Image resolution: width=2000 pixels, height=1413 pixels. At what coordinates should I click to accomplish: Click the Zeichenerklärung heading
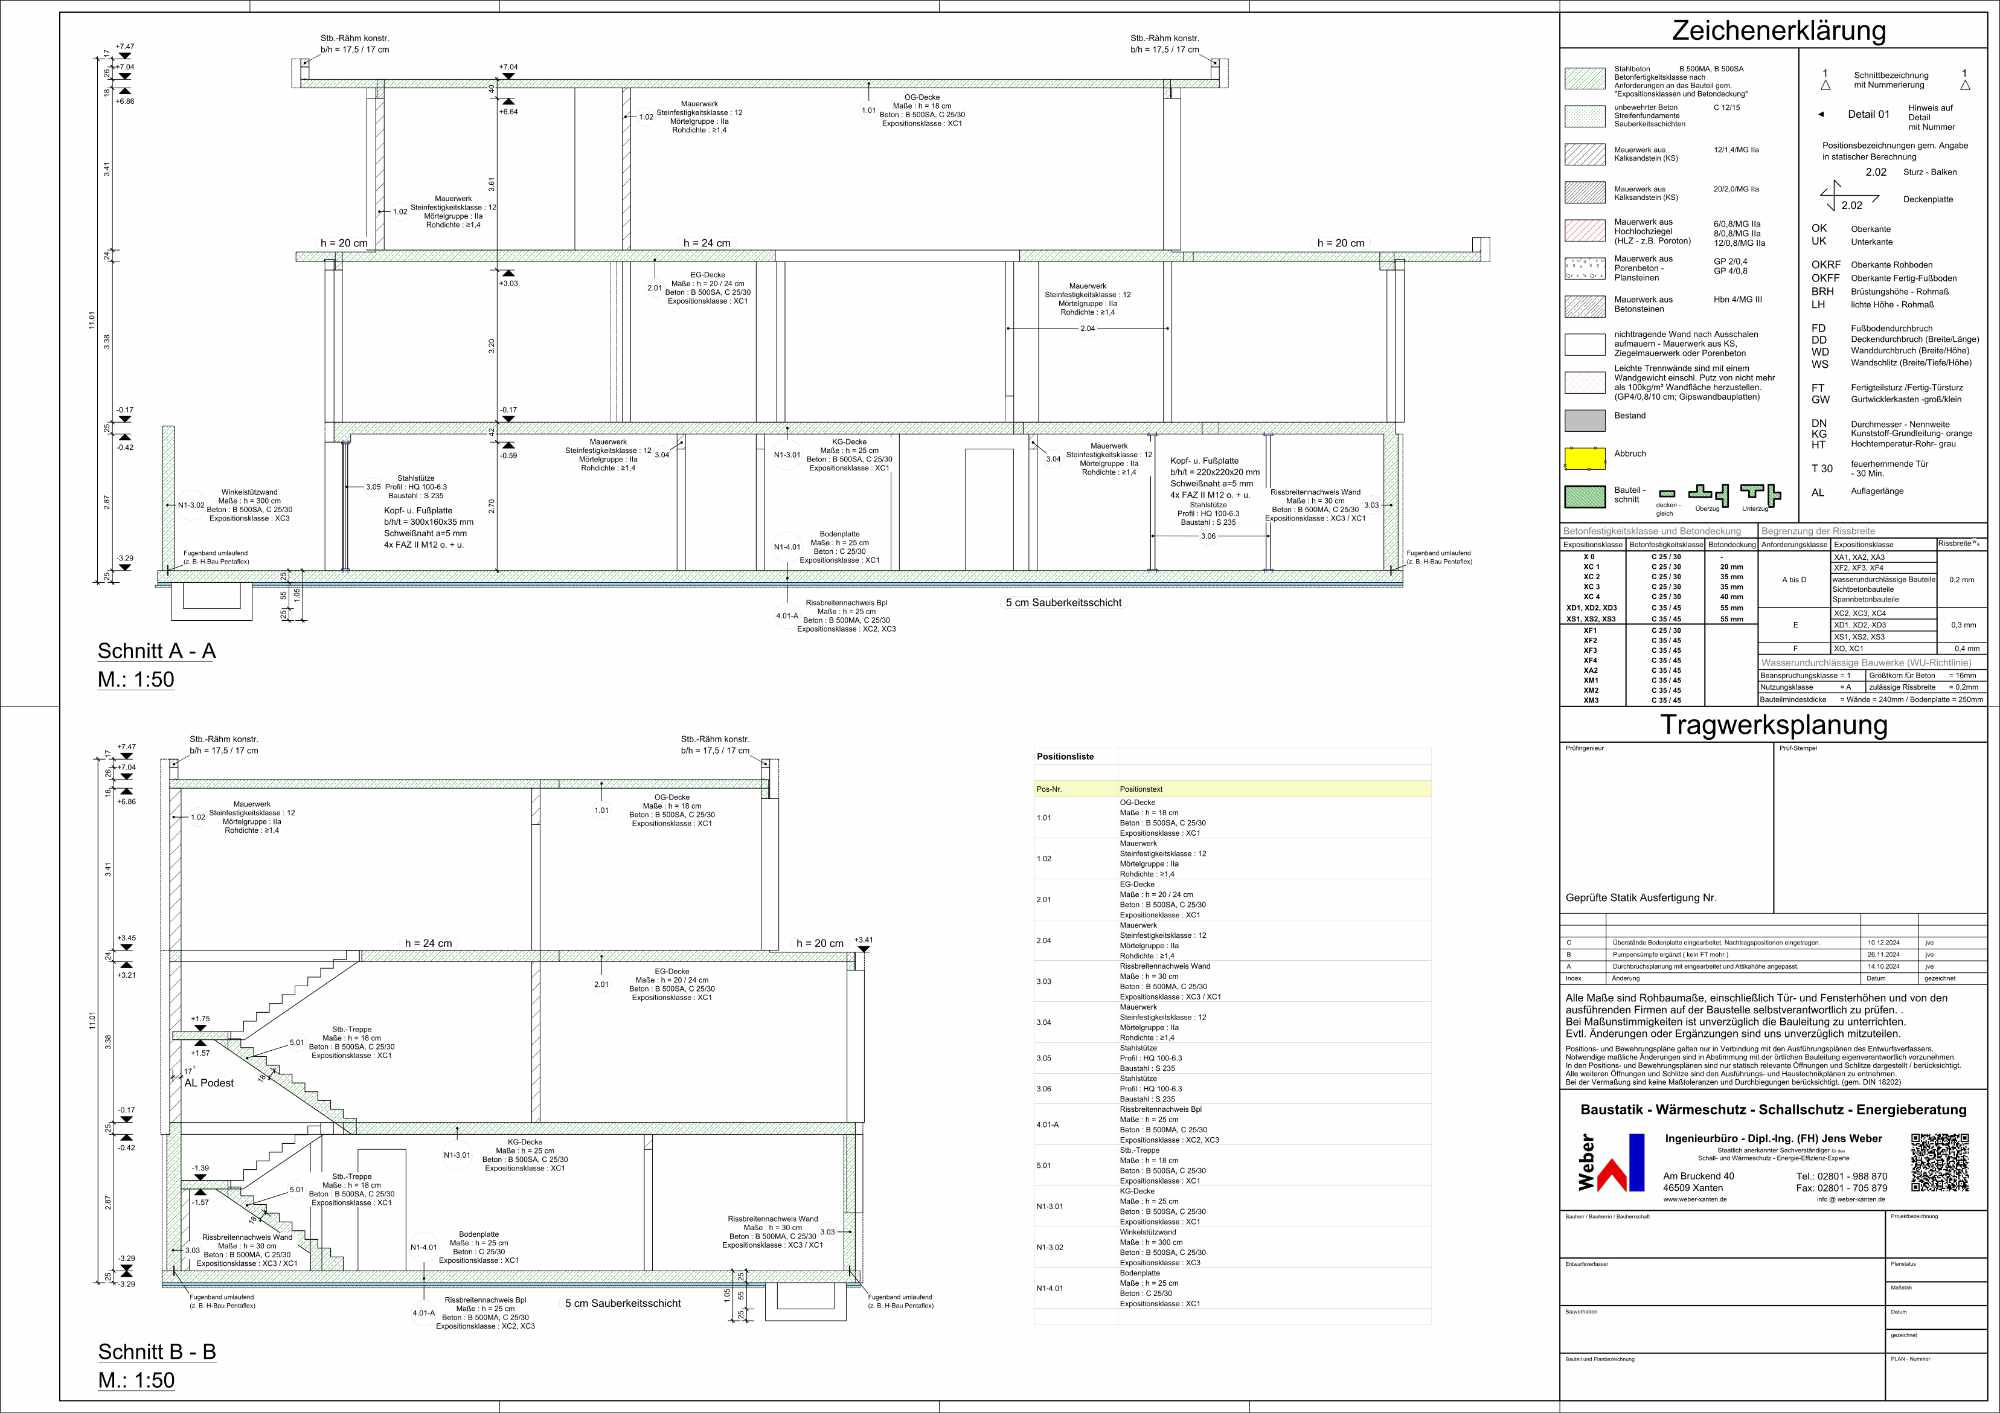pos(1778,31)
